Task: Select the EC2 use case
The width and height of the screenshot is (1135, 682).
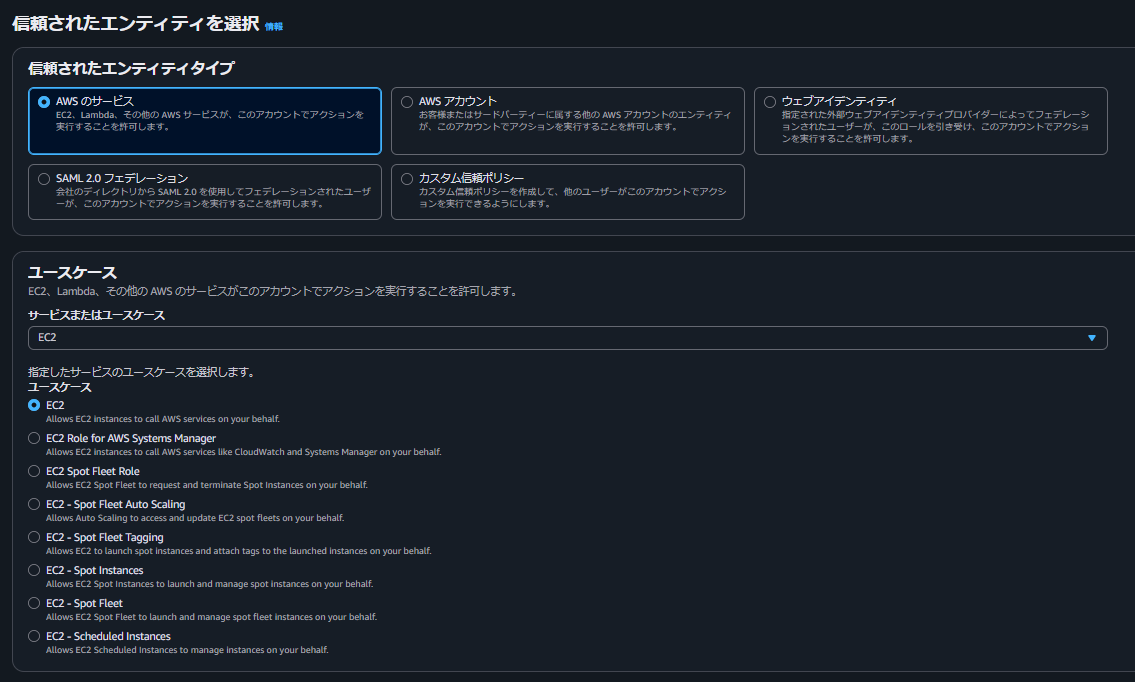Action: pyautogui.click(x=33, y=404)
